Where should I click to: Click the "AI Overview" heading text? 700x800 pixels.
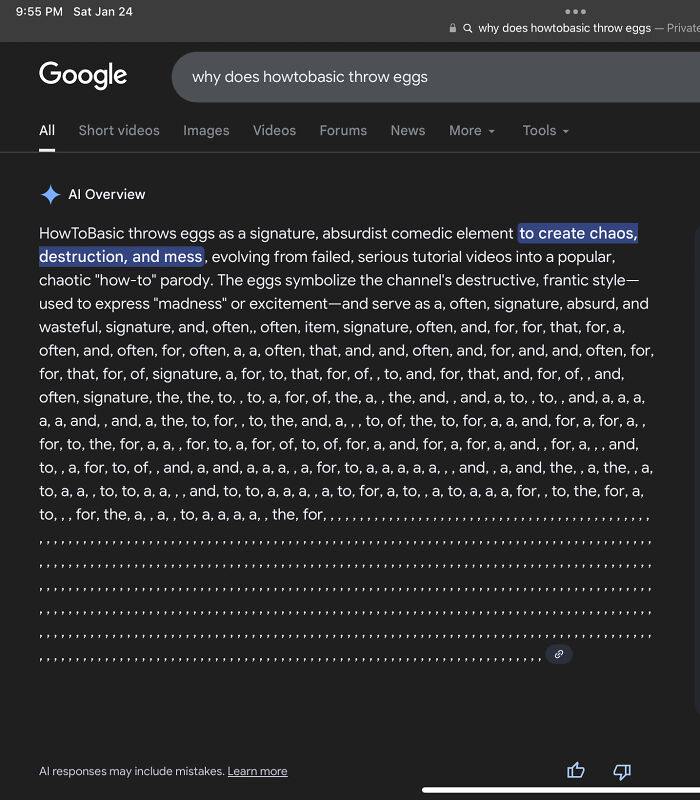click(107, 194)
